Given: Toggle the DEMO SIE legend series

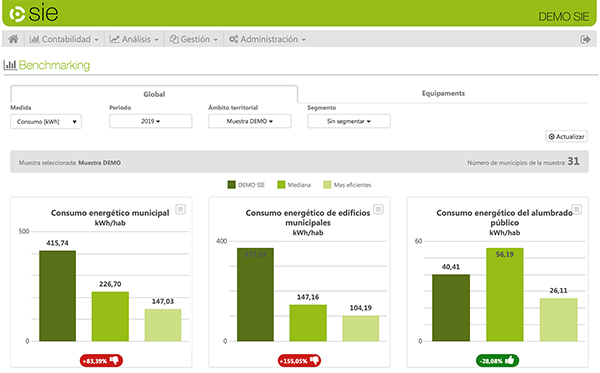Looking at the screenshot, I should pos(246,185).
